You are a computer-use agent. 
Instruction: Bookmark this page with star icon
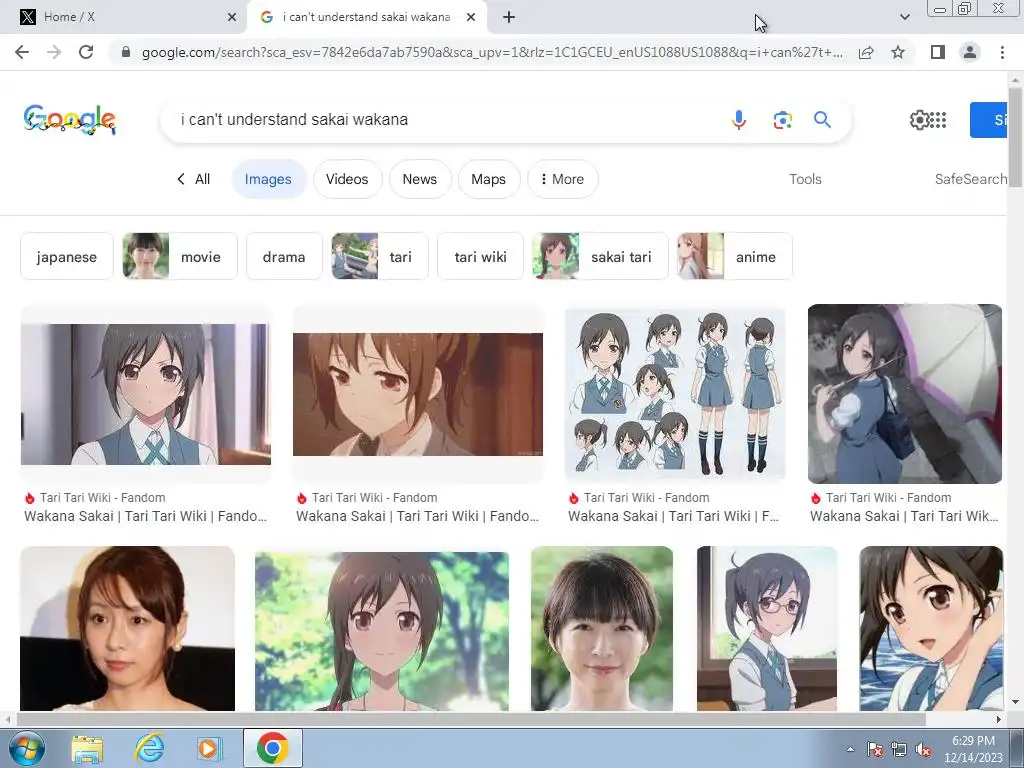tap(898, 52)
